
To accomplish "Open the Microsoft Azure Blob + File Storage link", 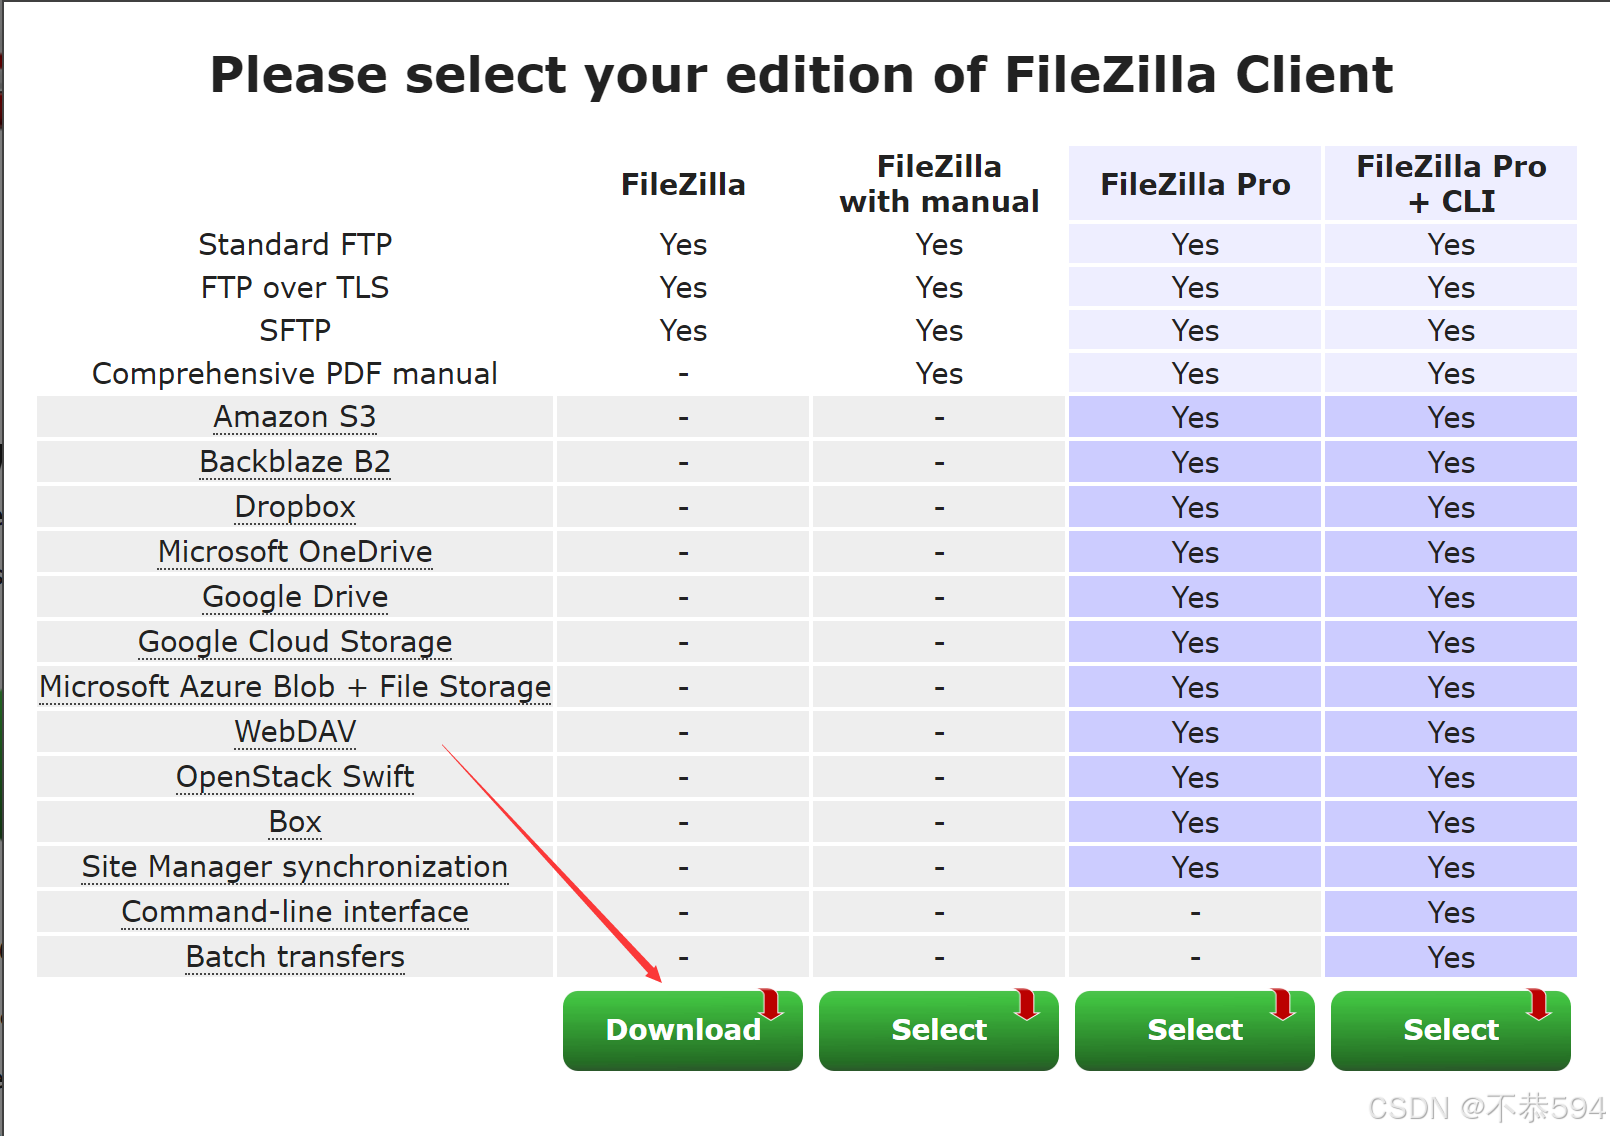I will coord(294,687).
